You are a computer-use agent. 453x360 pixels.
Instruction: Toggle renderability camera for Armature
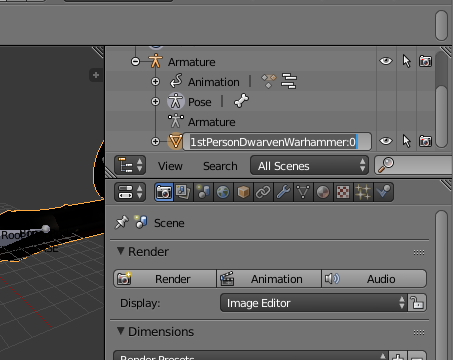(425, 61)
